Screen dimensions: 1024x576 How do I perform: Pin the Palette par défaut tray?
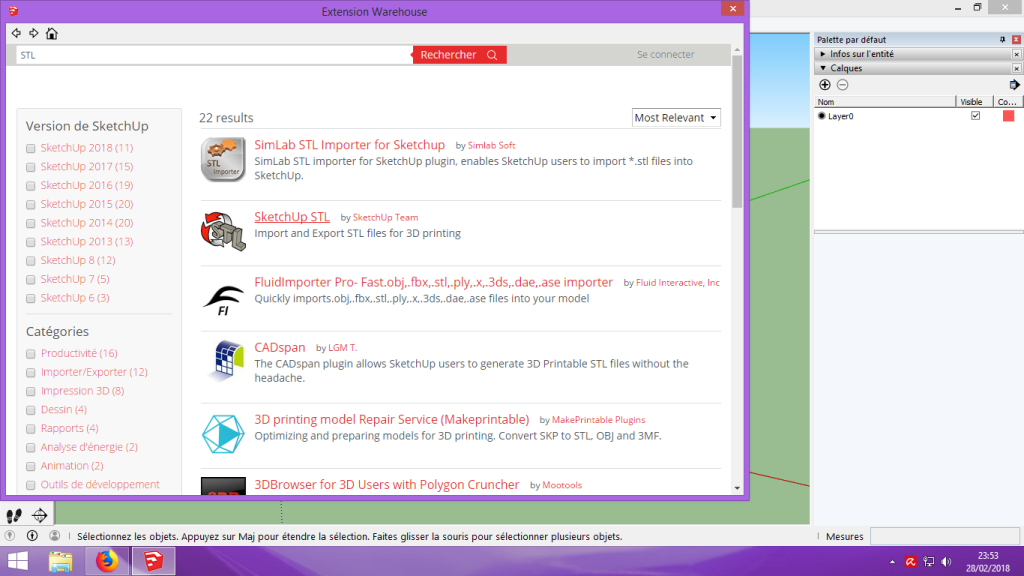pos(1002,40)
